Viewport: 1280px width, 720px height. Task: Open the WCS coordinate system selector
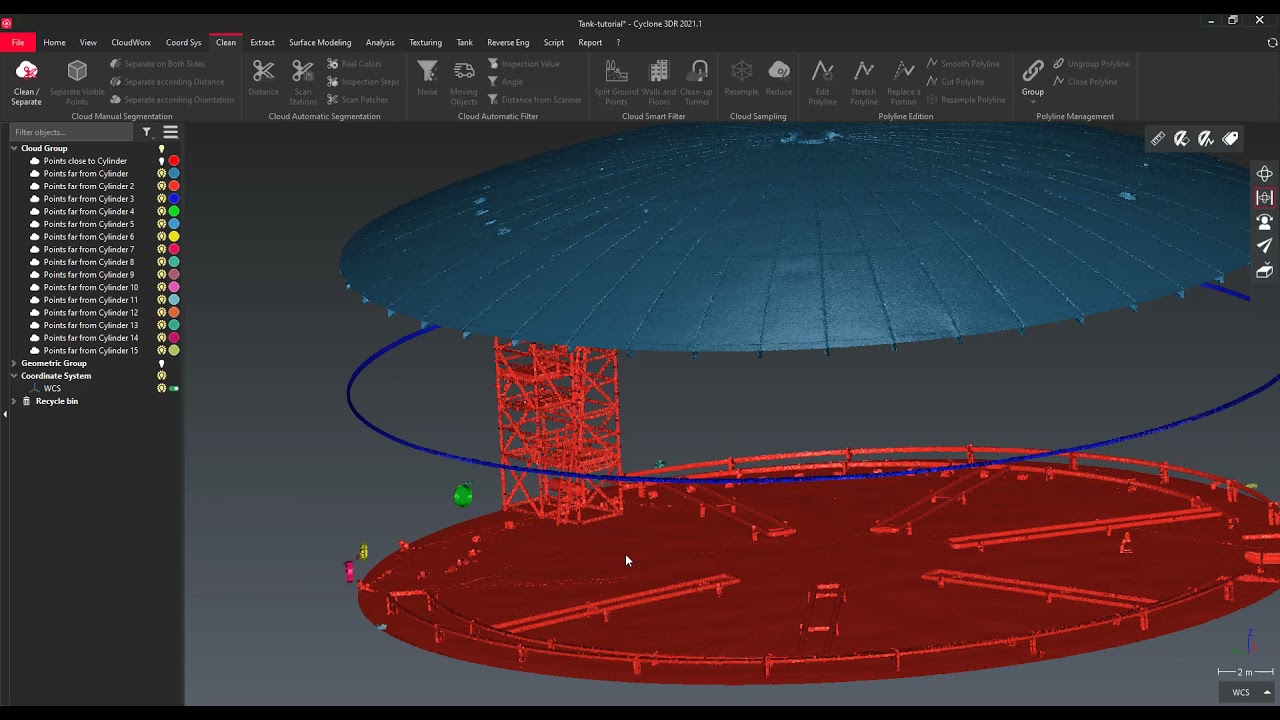[1245, 692]
